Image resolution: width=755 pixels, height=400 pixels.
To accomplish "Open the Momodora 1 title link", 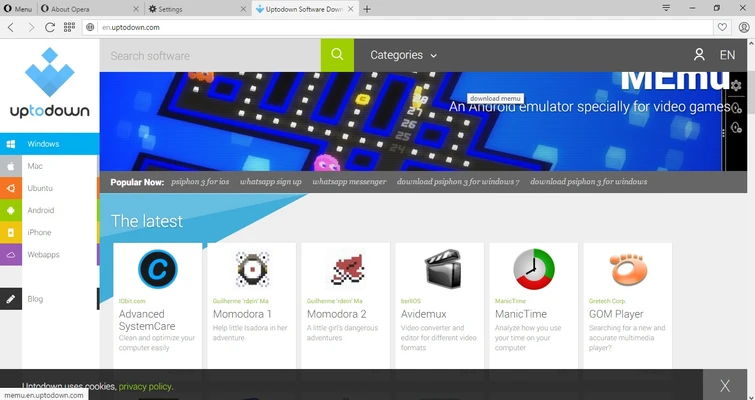I will pyautogui.click(x=242, y=314).
